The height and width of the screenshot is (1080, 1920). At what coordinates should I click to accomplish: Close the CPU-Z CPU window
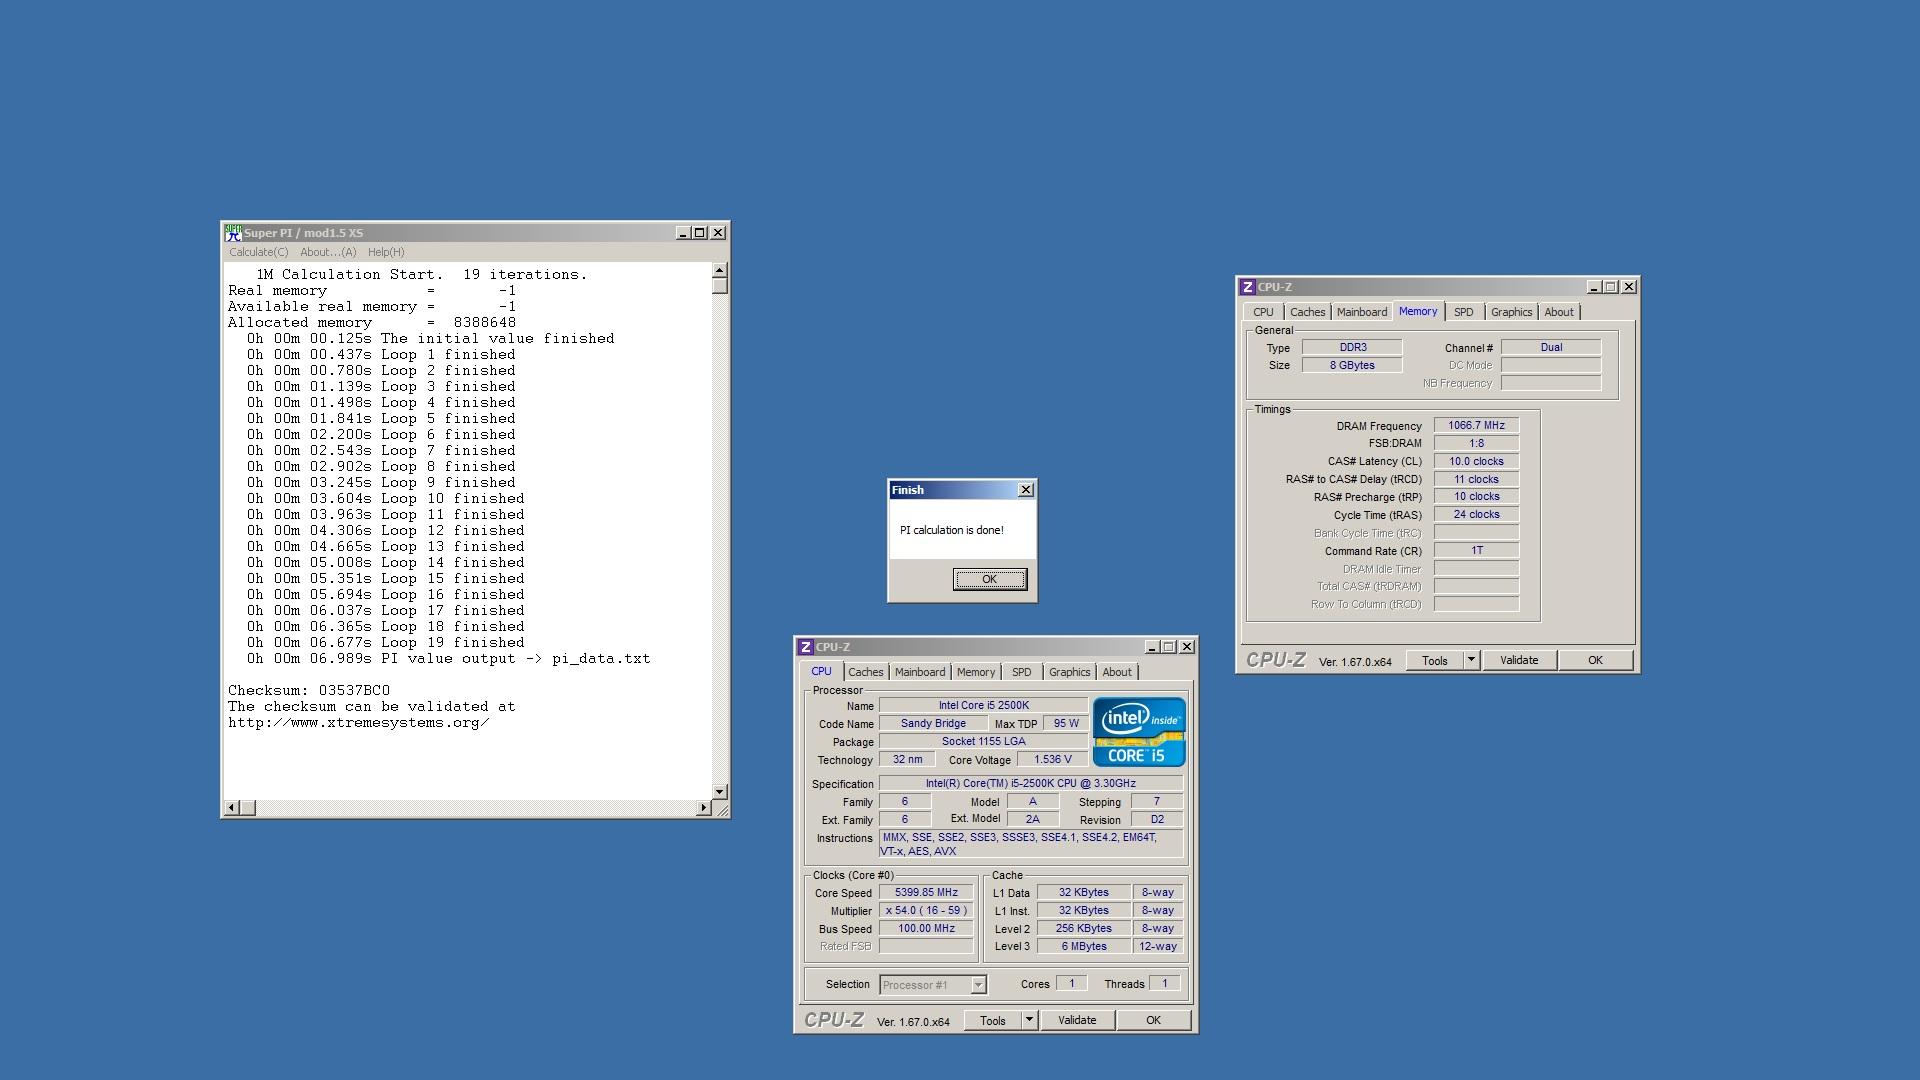pos(1187,647)
